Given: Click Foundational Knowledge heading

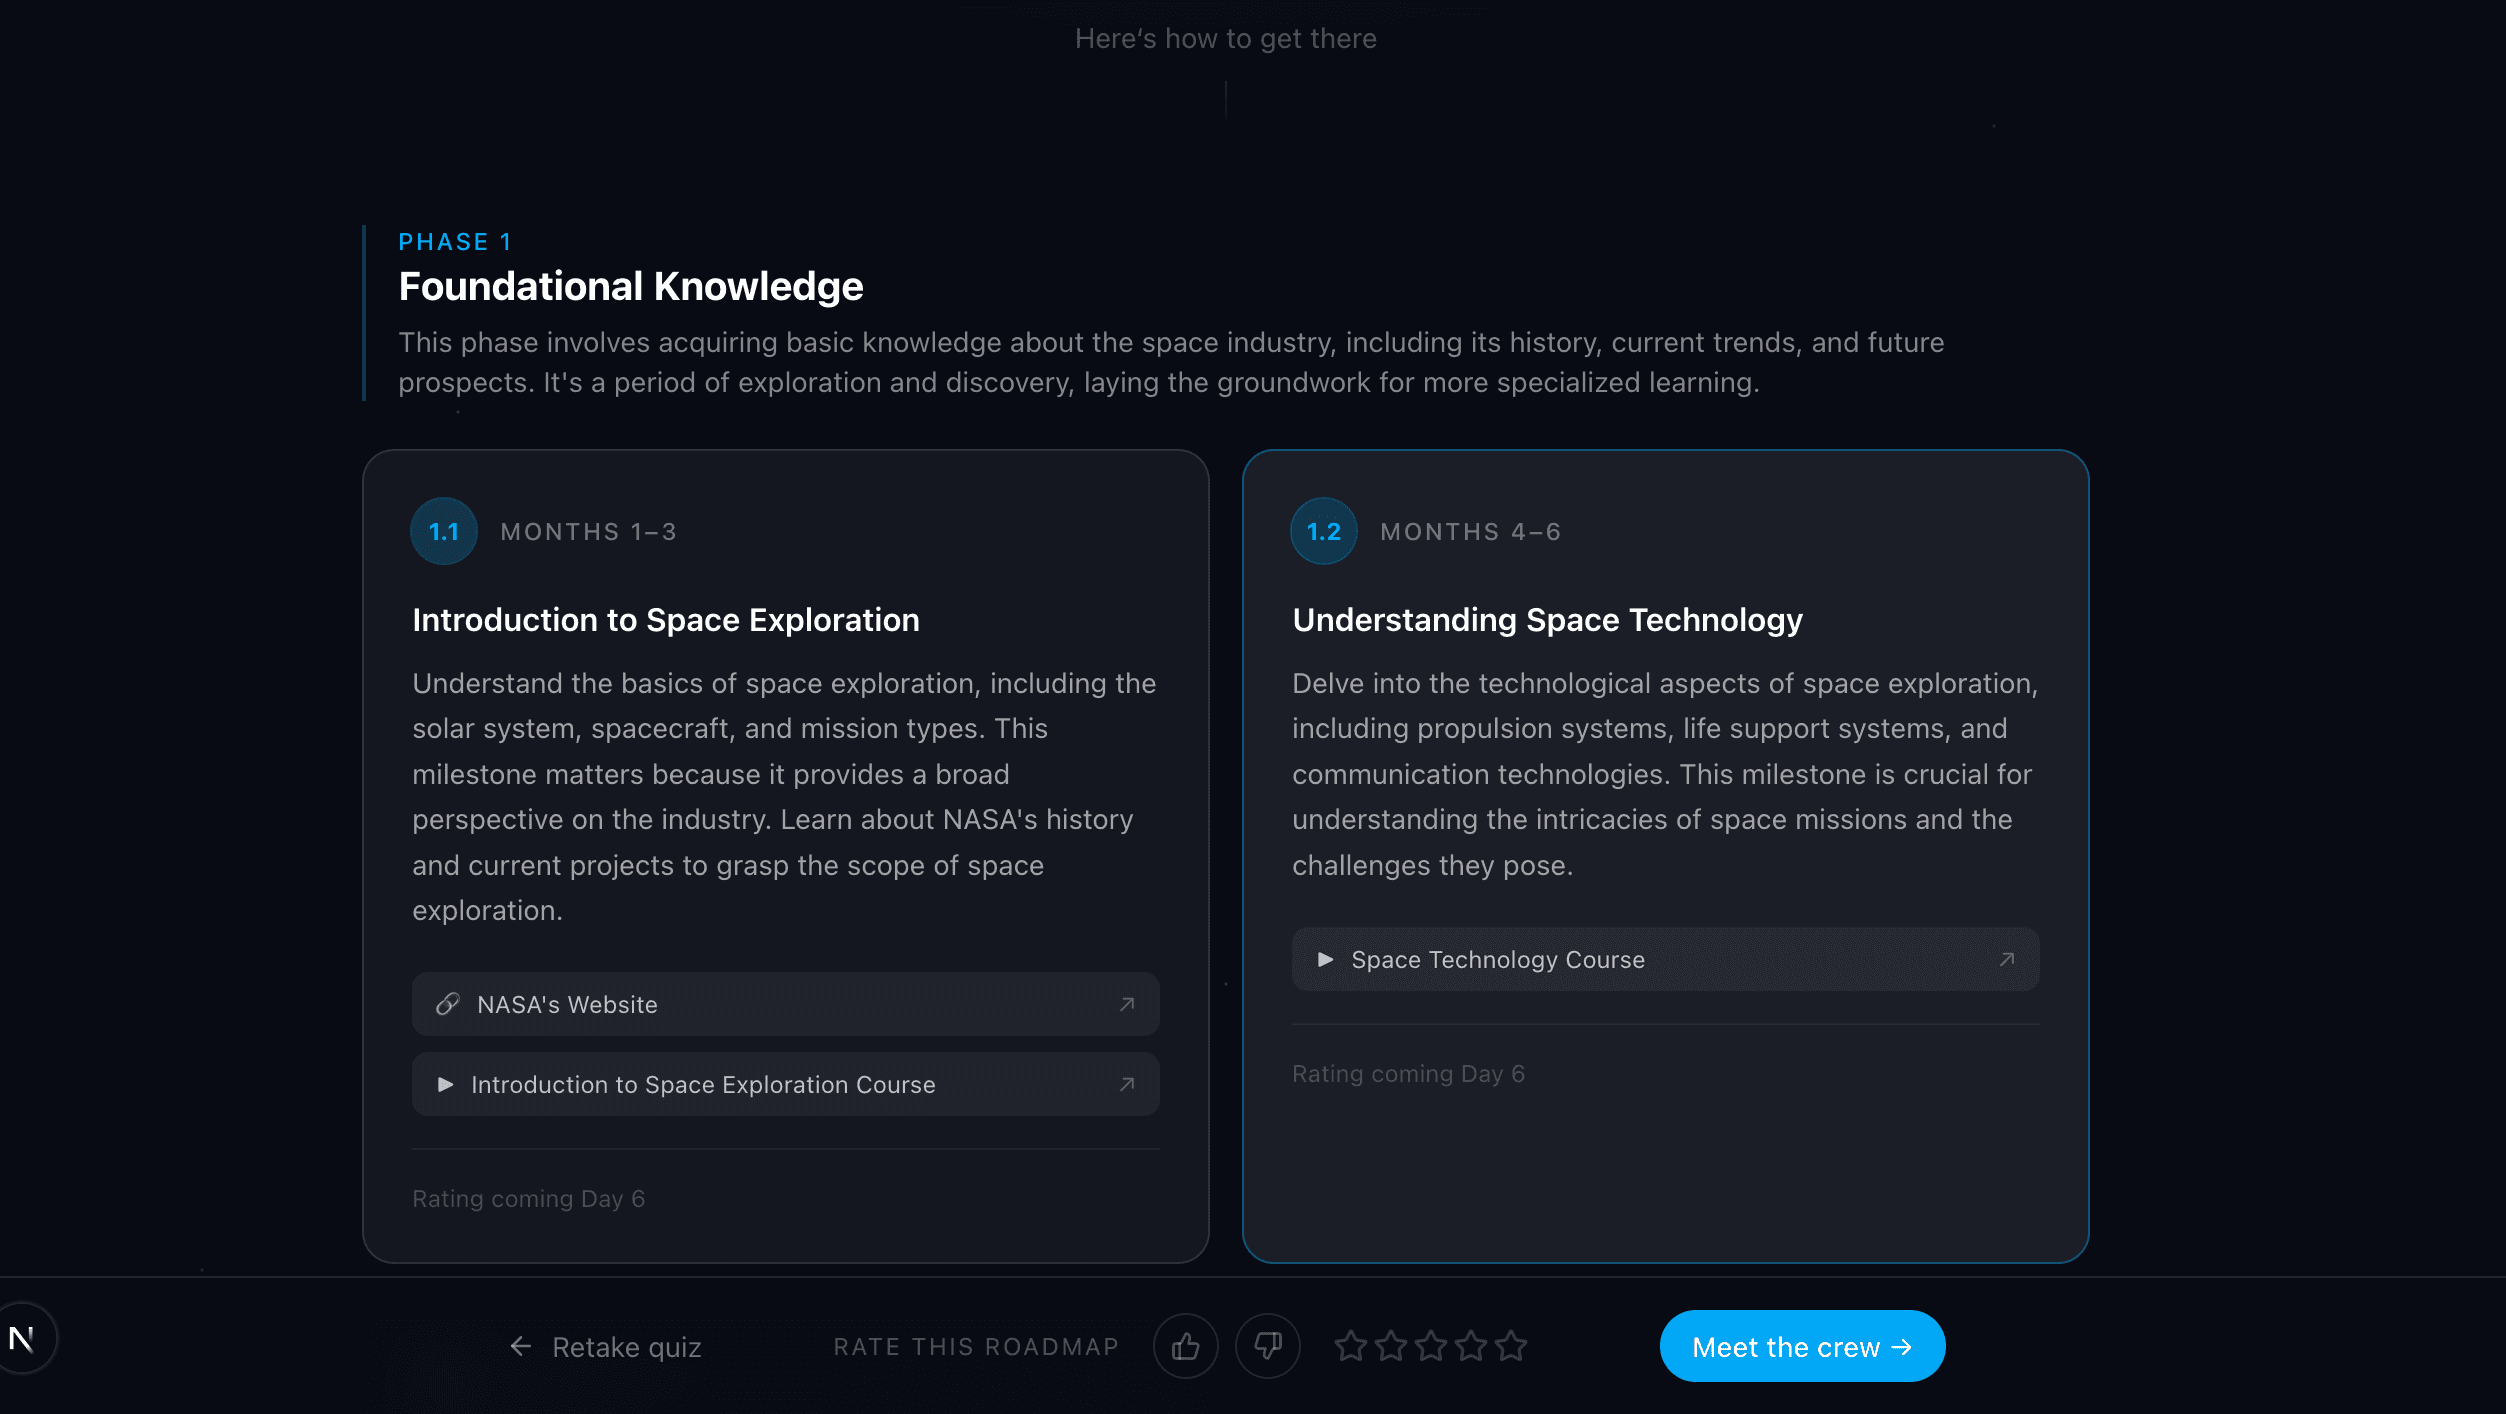Looking at the screenshot, I should tap(631, 287).
